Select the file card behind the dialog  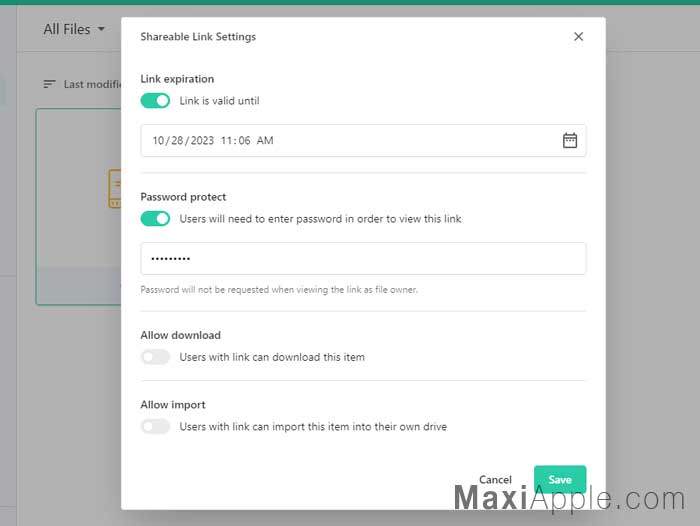tap(79, 207)
